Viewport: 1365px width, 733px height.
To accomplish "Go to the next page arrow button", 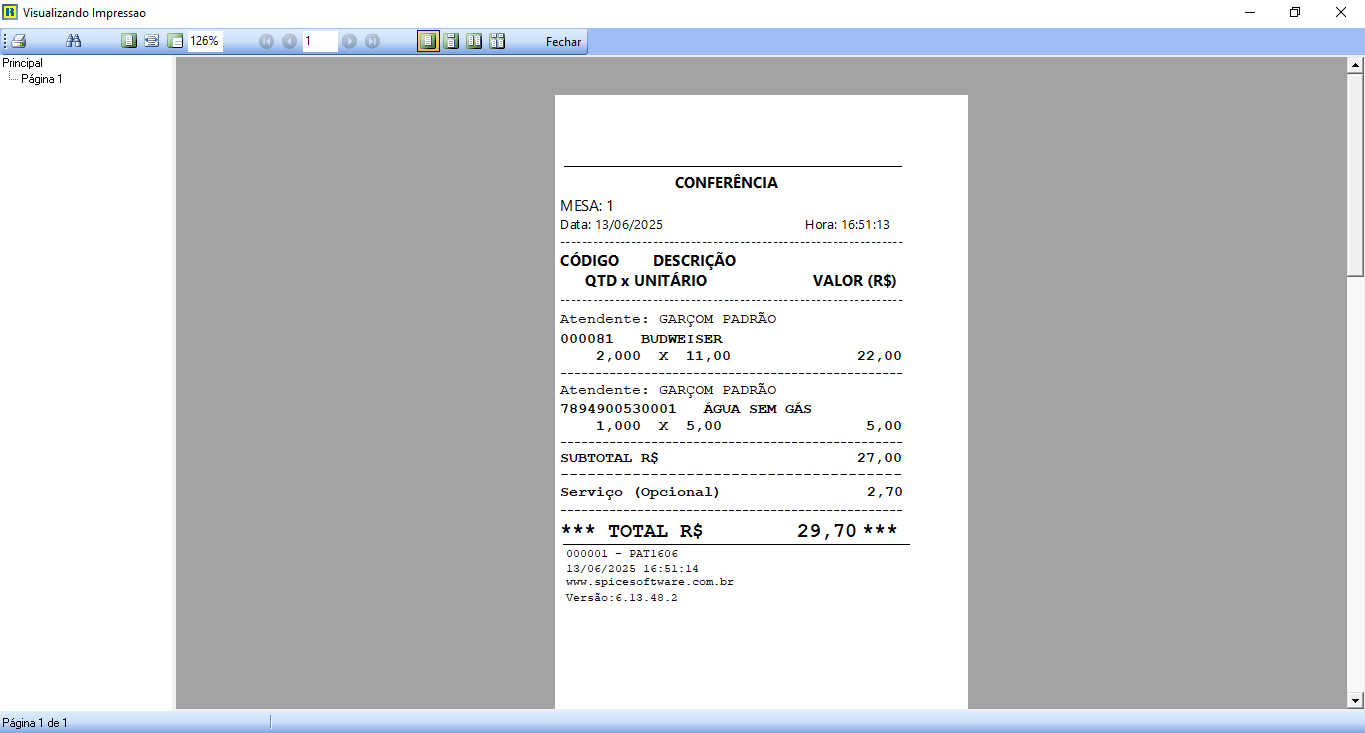I will (x=349, y=41).
